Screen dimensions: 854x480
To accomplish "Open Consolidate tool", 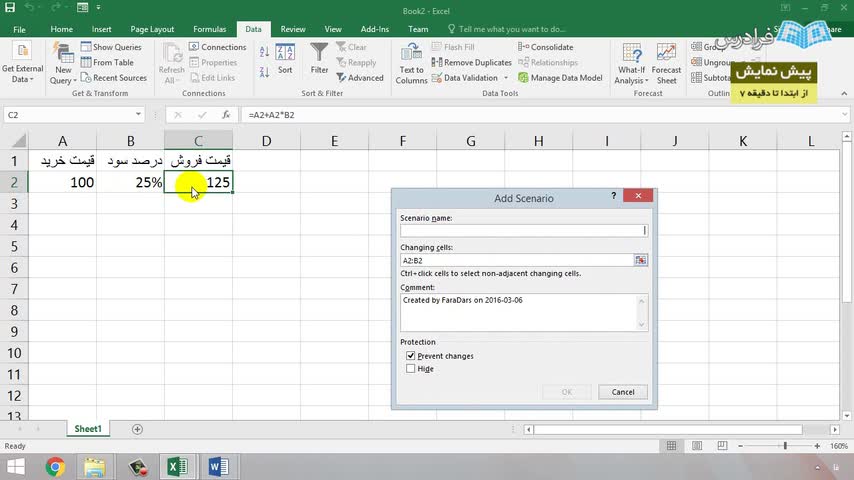I will point(546,47).
